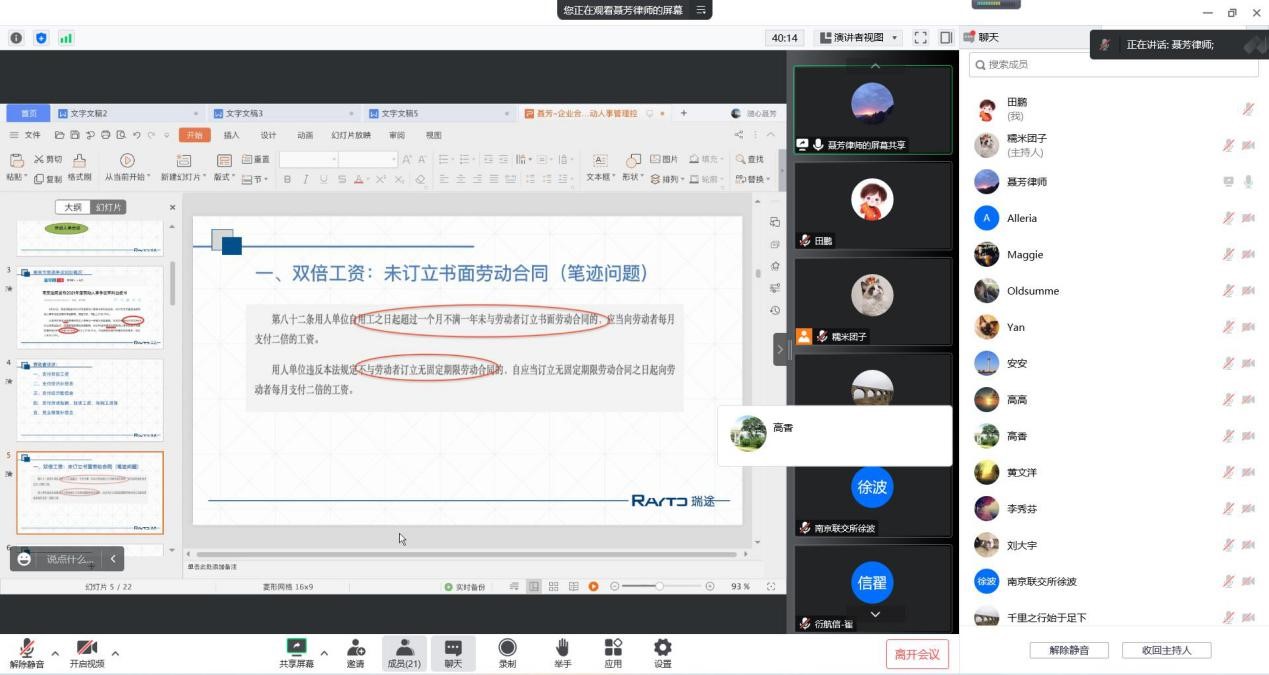Screen dimensions: 1269x675
Task: Click the emoji face next to 说点什么
Action: pyautogui.click(x=24, y=559)
